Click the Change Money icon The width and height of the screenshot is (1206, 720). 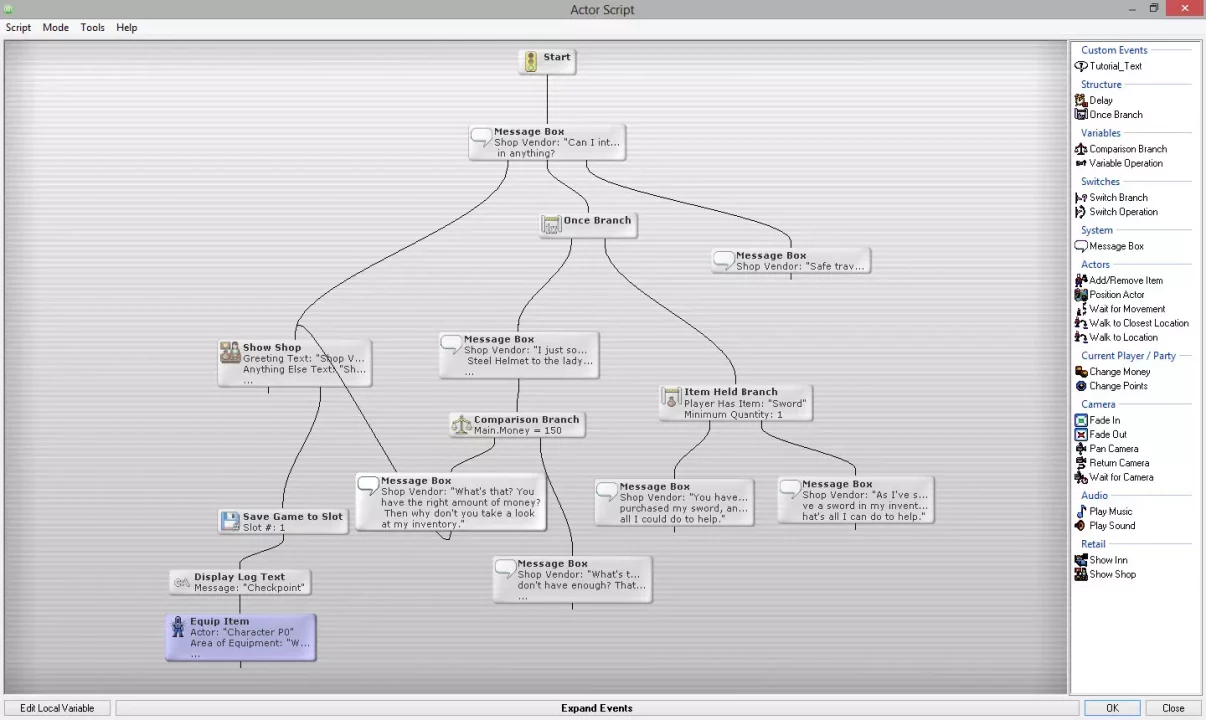pos(1081,372)
